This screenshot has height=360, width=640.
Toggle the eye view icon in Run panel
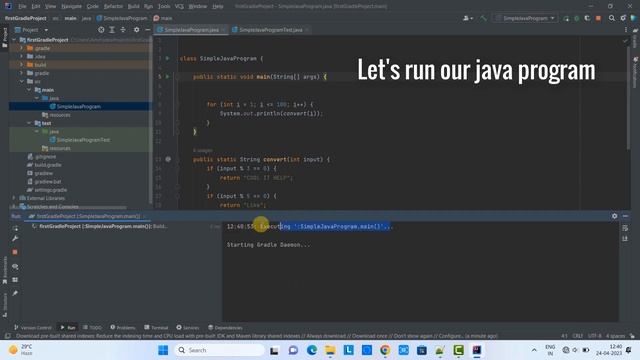[x=15, y=267]
